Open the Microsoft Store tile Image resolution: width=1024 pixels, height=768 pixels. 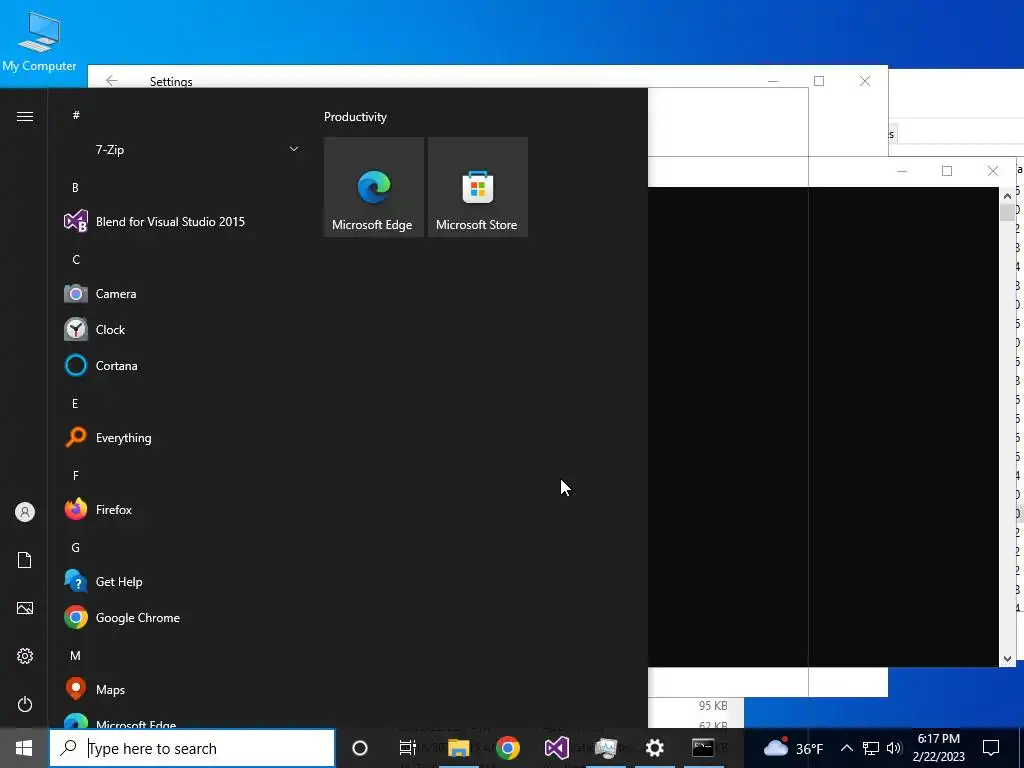(477, 187)
